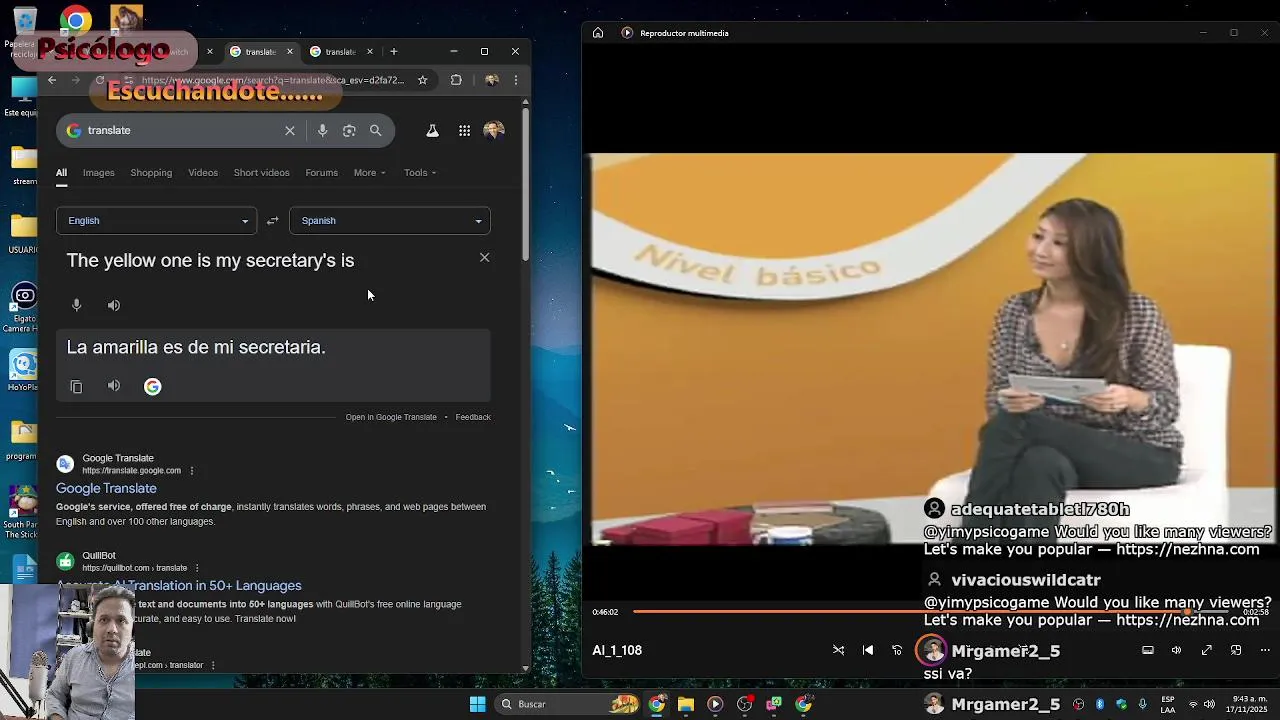Search translation on Google icon
The width and height of the screenshot is (1280, 720).
click(x=152, y=386)
